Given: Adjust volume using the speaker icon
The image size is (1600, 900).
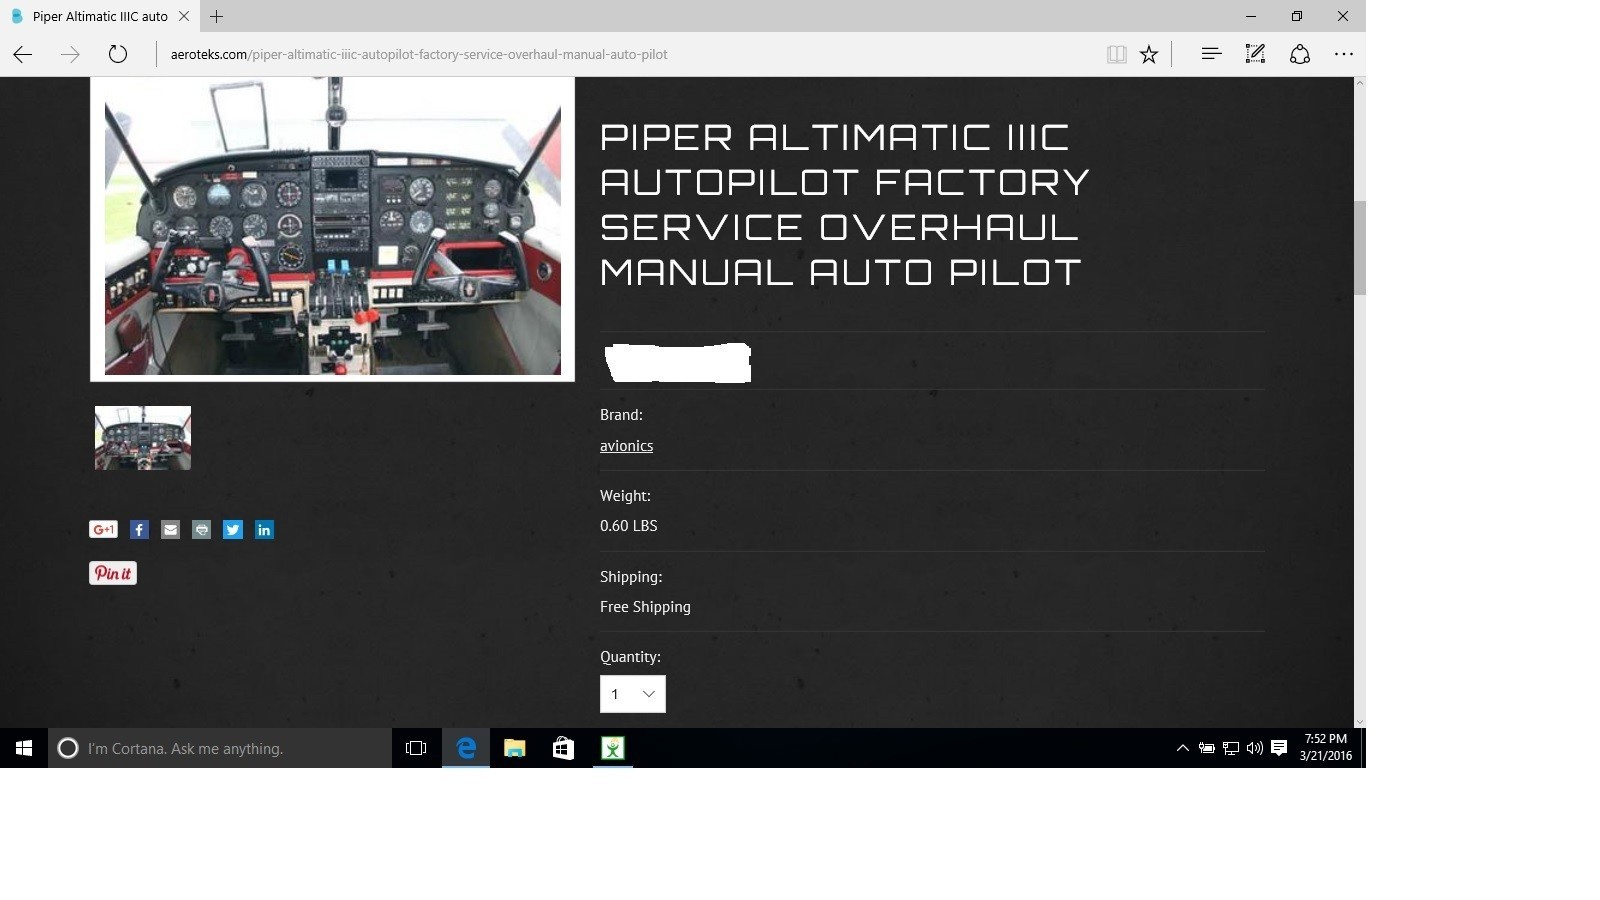Looking at the screenshot, I should point(1254,748).
